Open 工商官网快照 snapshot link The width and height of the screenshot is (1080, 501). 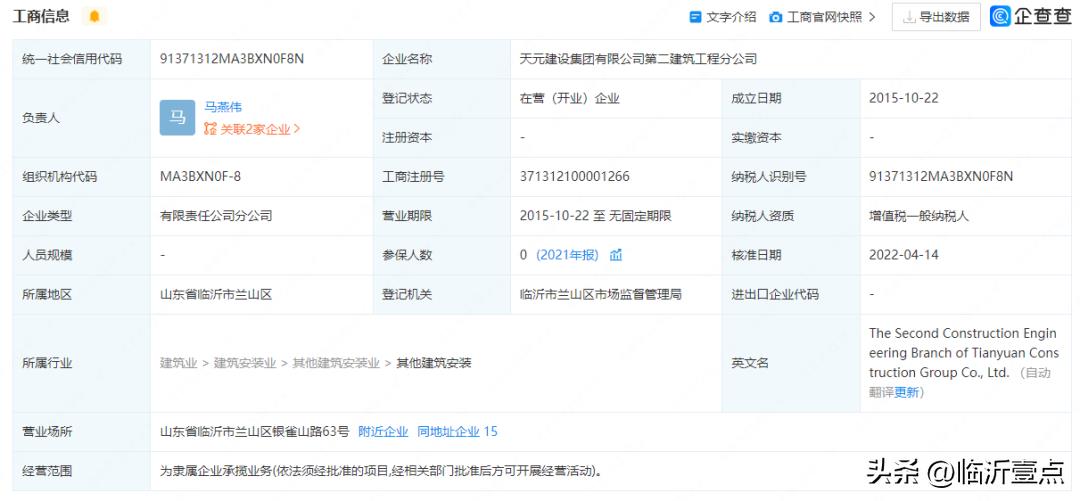824,17
